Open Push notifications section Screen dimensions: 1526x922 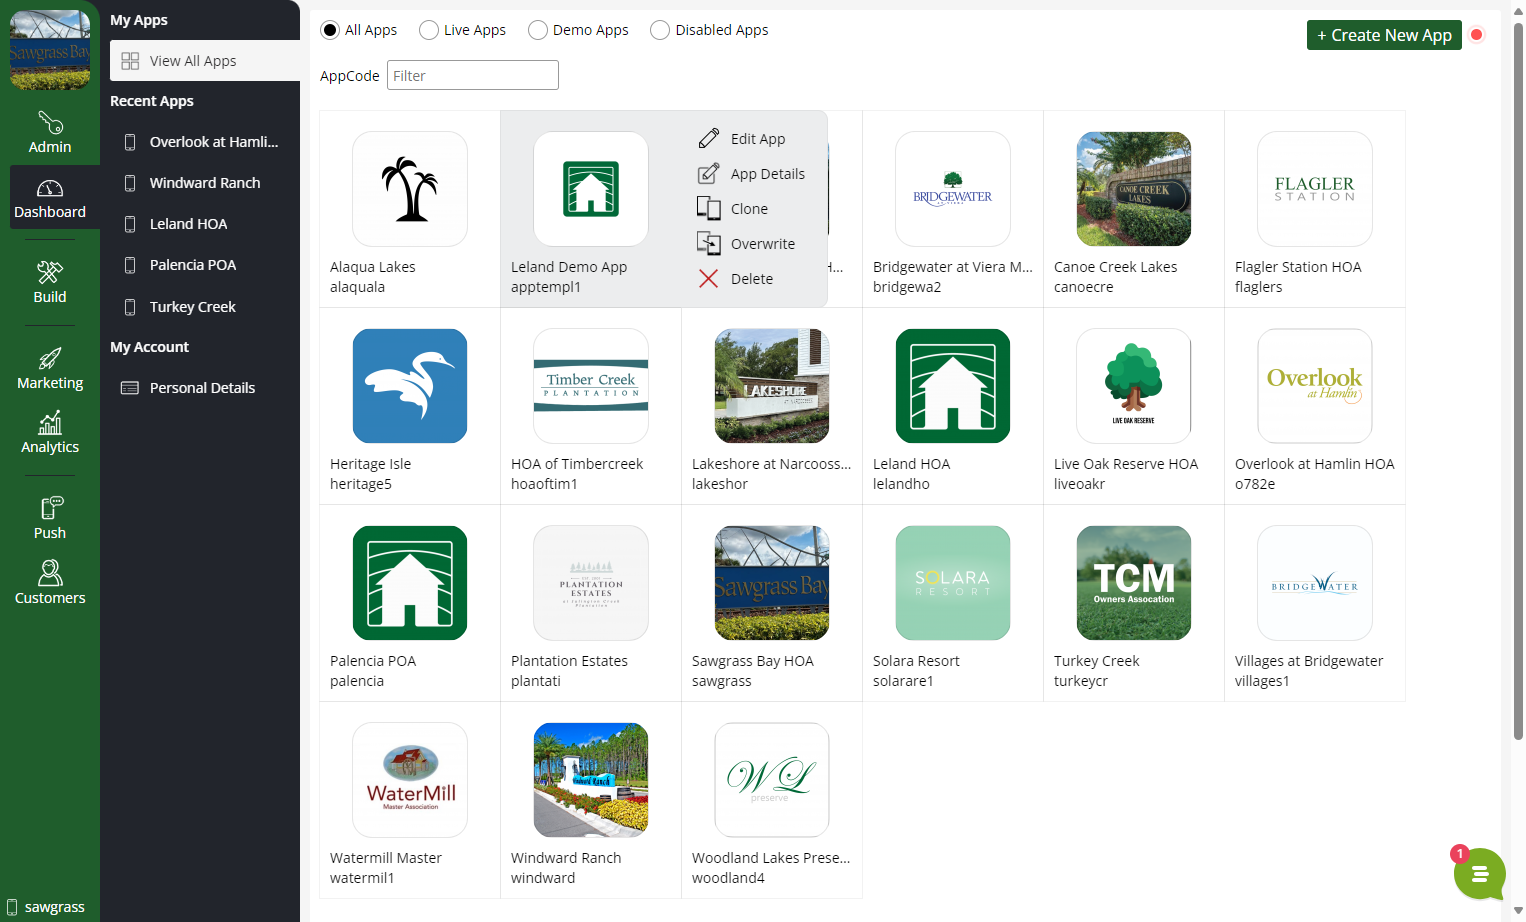[x=50, y=518]
